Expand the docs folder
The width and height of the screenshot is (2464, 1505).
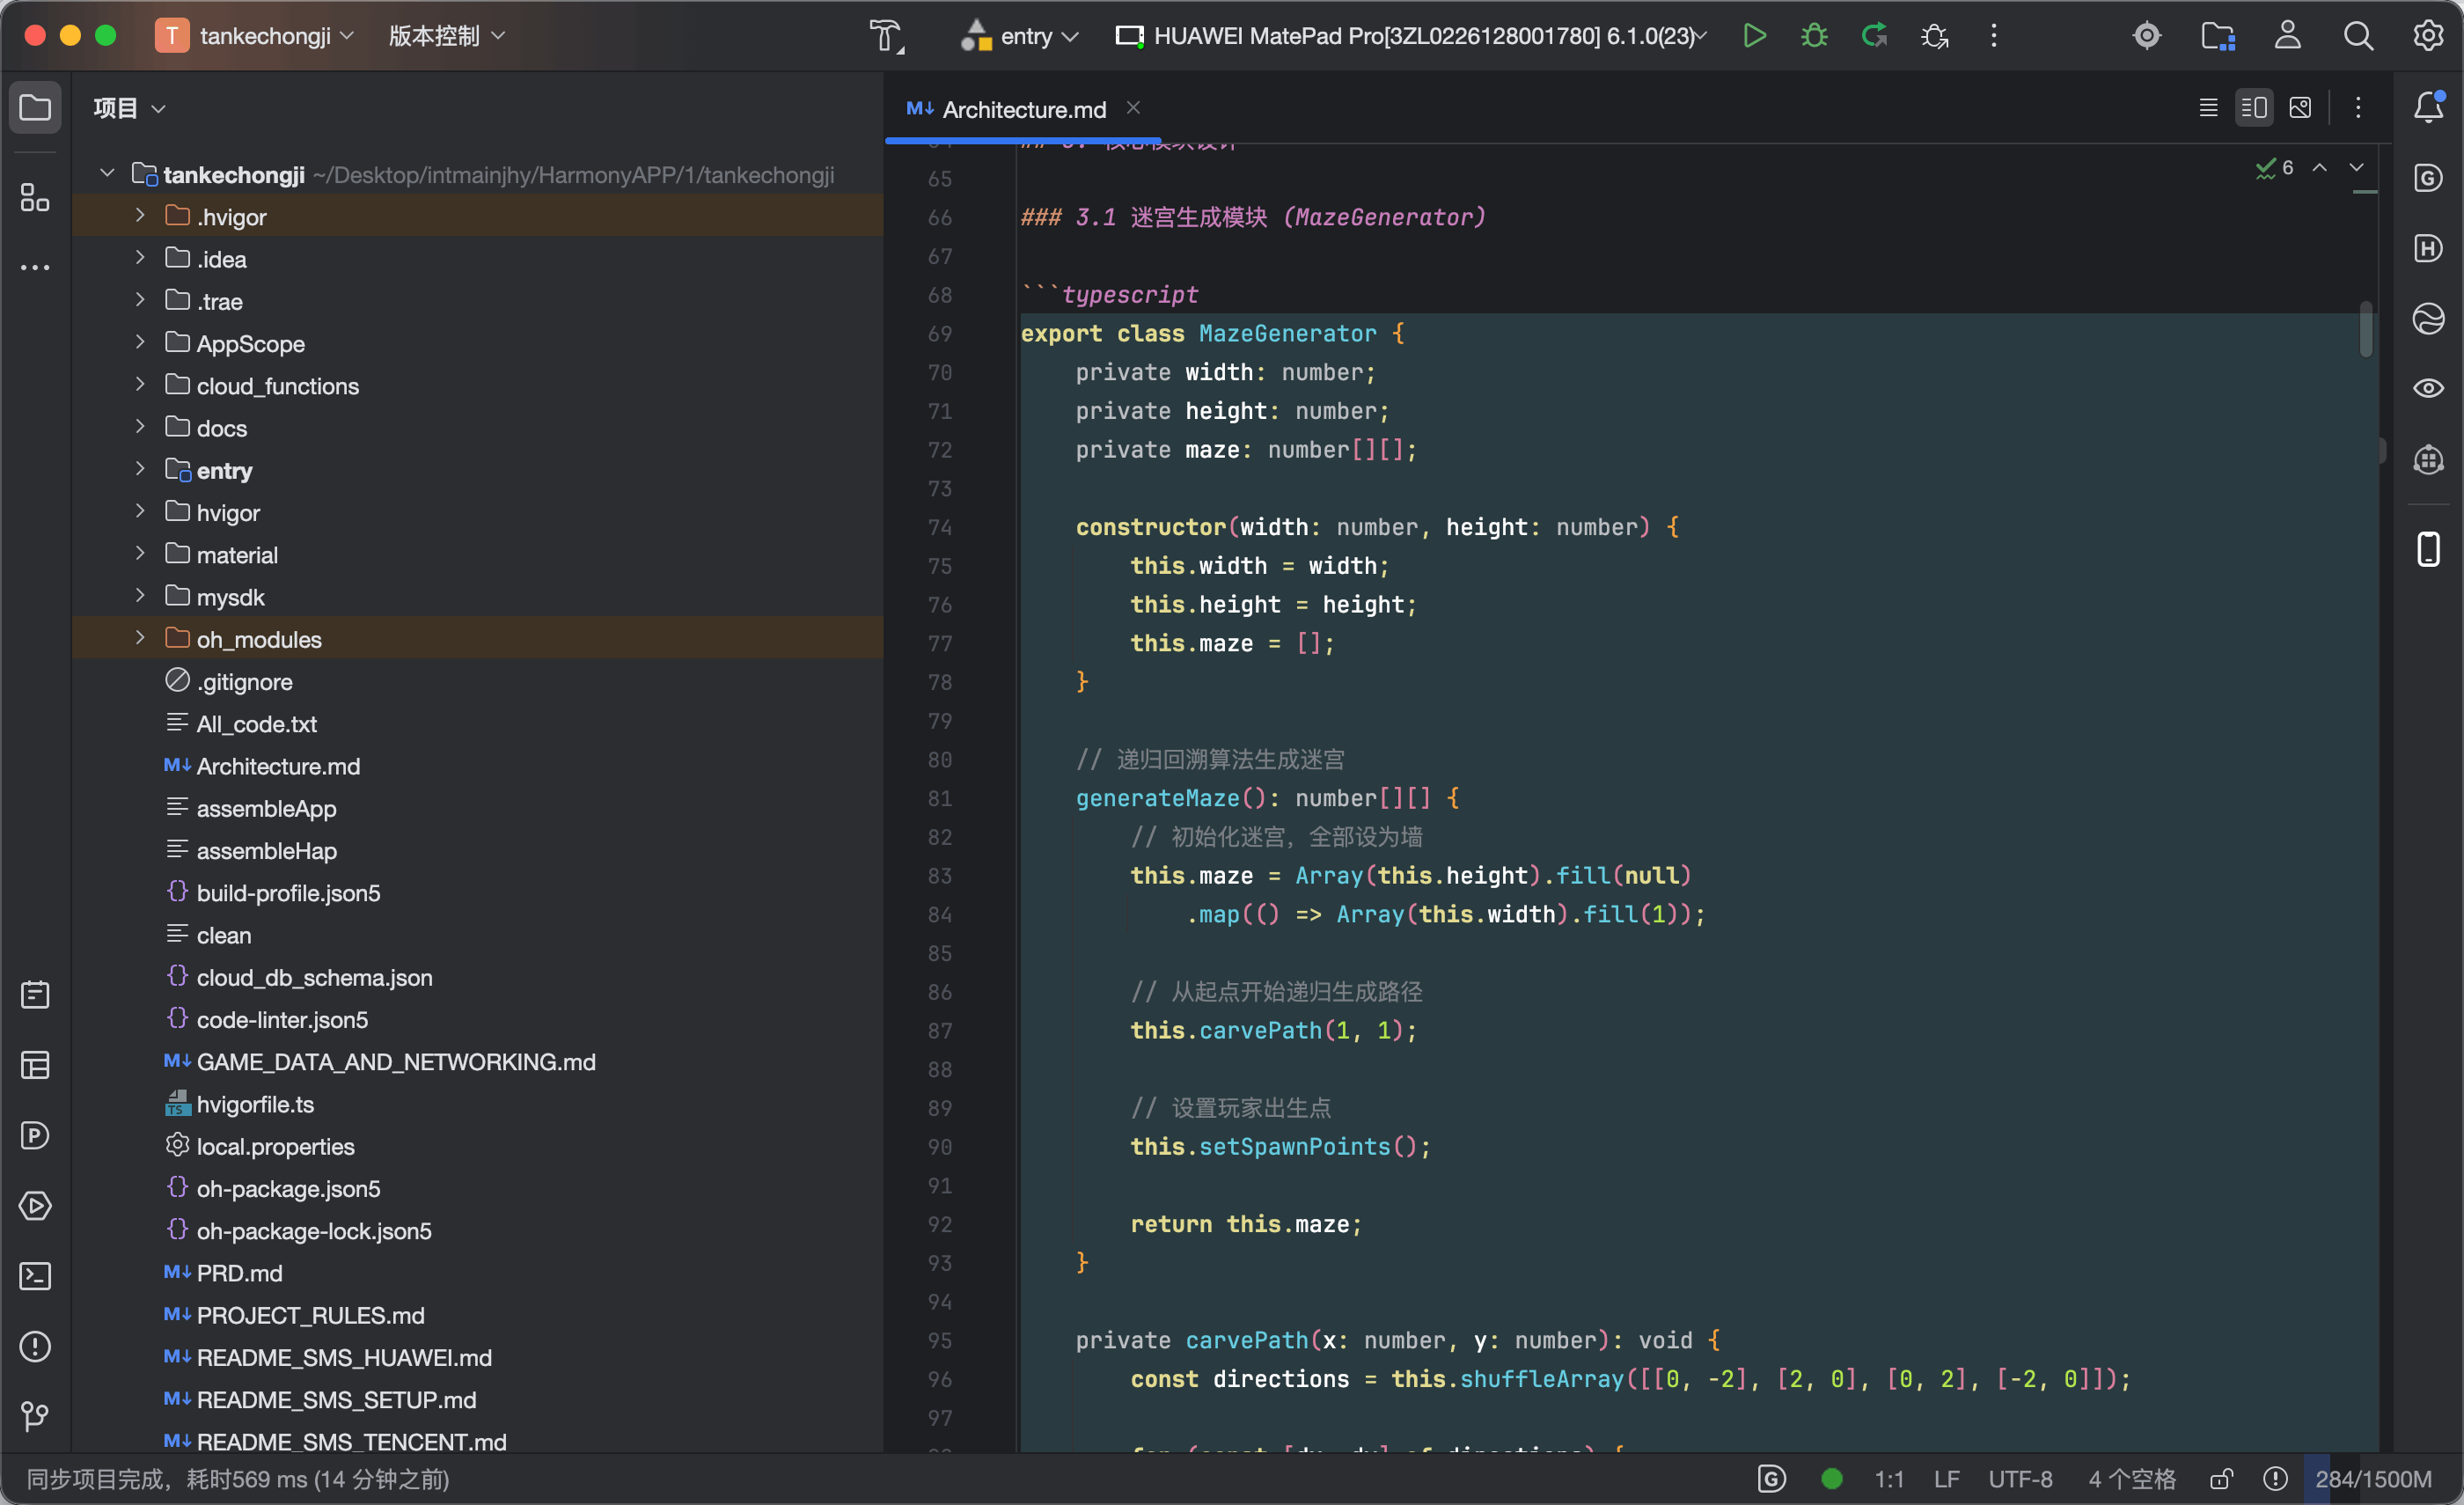pyautogui.click(x=140, y=426)
